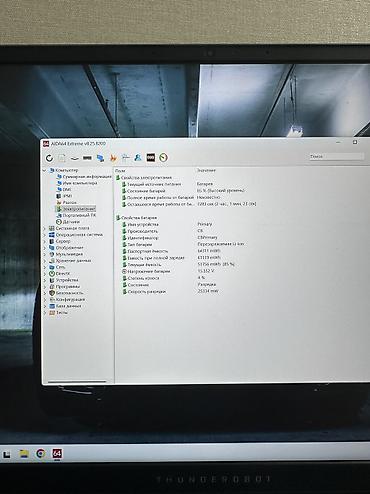Screen dimensions: 370x494
Task: Collapse the Компьютер tree node
Action: click(x=44, y=170)
